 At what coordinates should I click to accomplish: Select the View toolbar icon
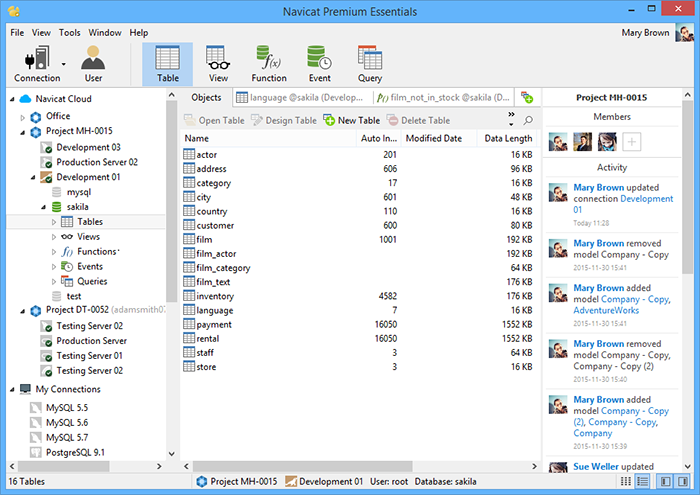pyautogui.click(x=218, y=64)
